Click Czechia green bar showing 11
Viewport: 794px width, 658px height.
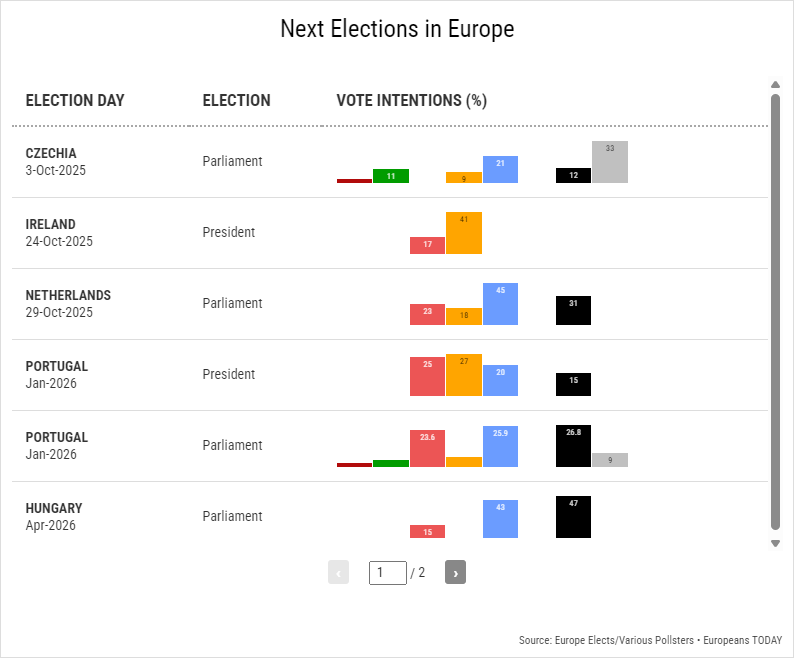tap(391, 176)
